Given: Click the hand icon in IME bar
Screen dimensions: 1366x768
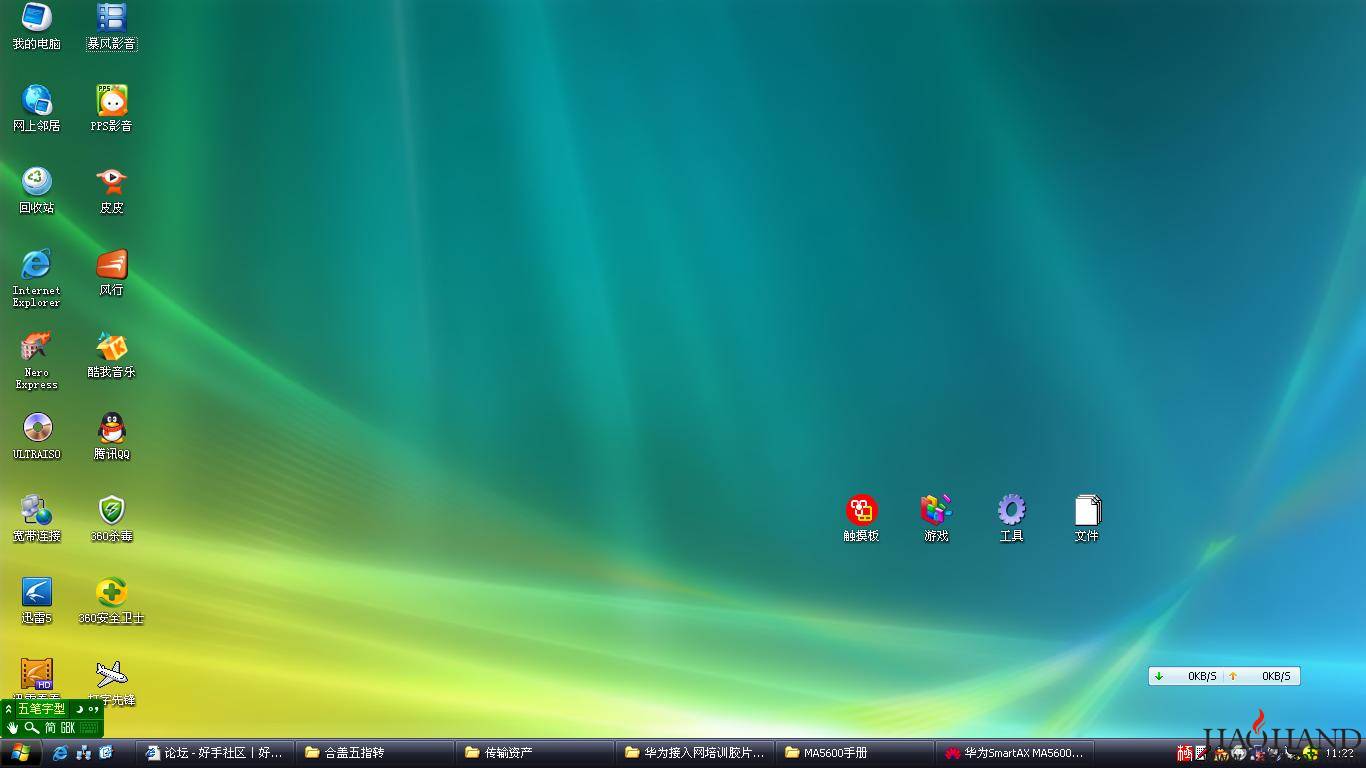Looking at the screenshot, I should [x=13, y=728].
